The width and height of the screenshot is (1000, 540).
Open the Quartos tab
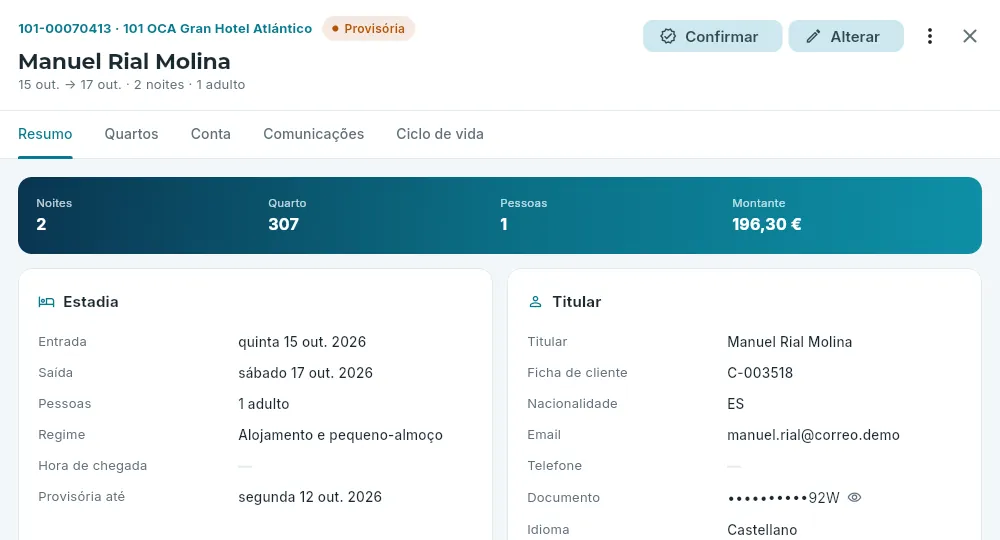pyautogui.click(x=131, y=134)
